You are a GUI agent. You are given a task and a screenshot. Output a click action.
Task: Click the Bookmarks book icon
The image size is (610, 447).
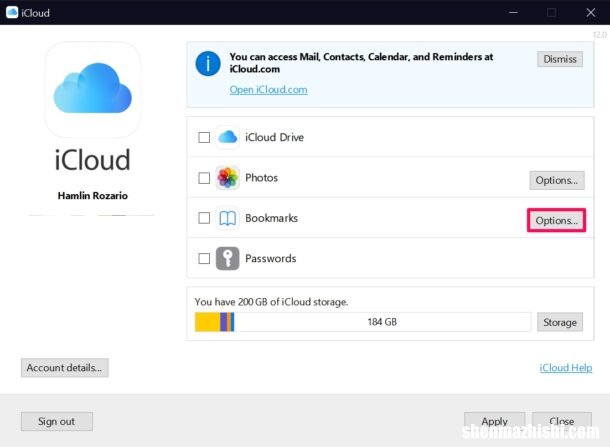[x=228, y=218]
